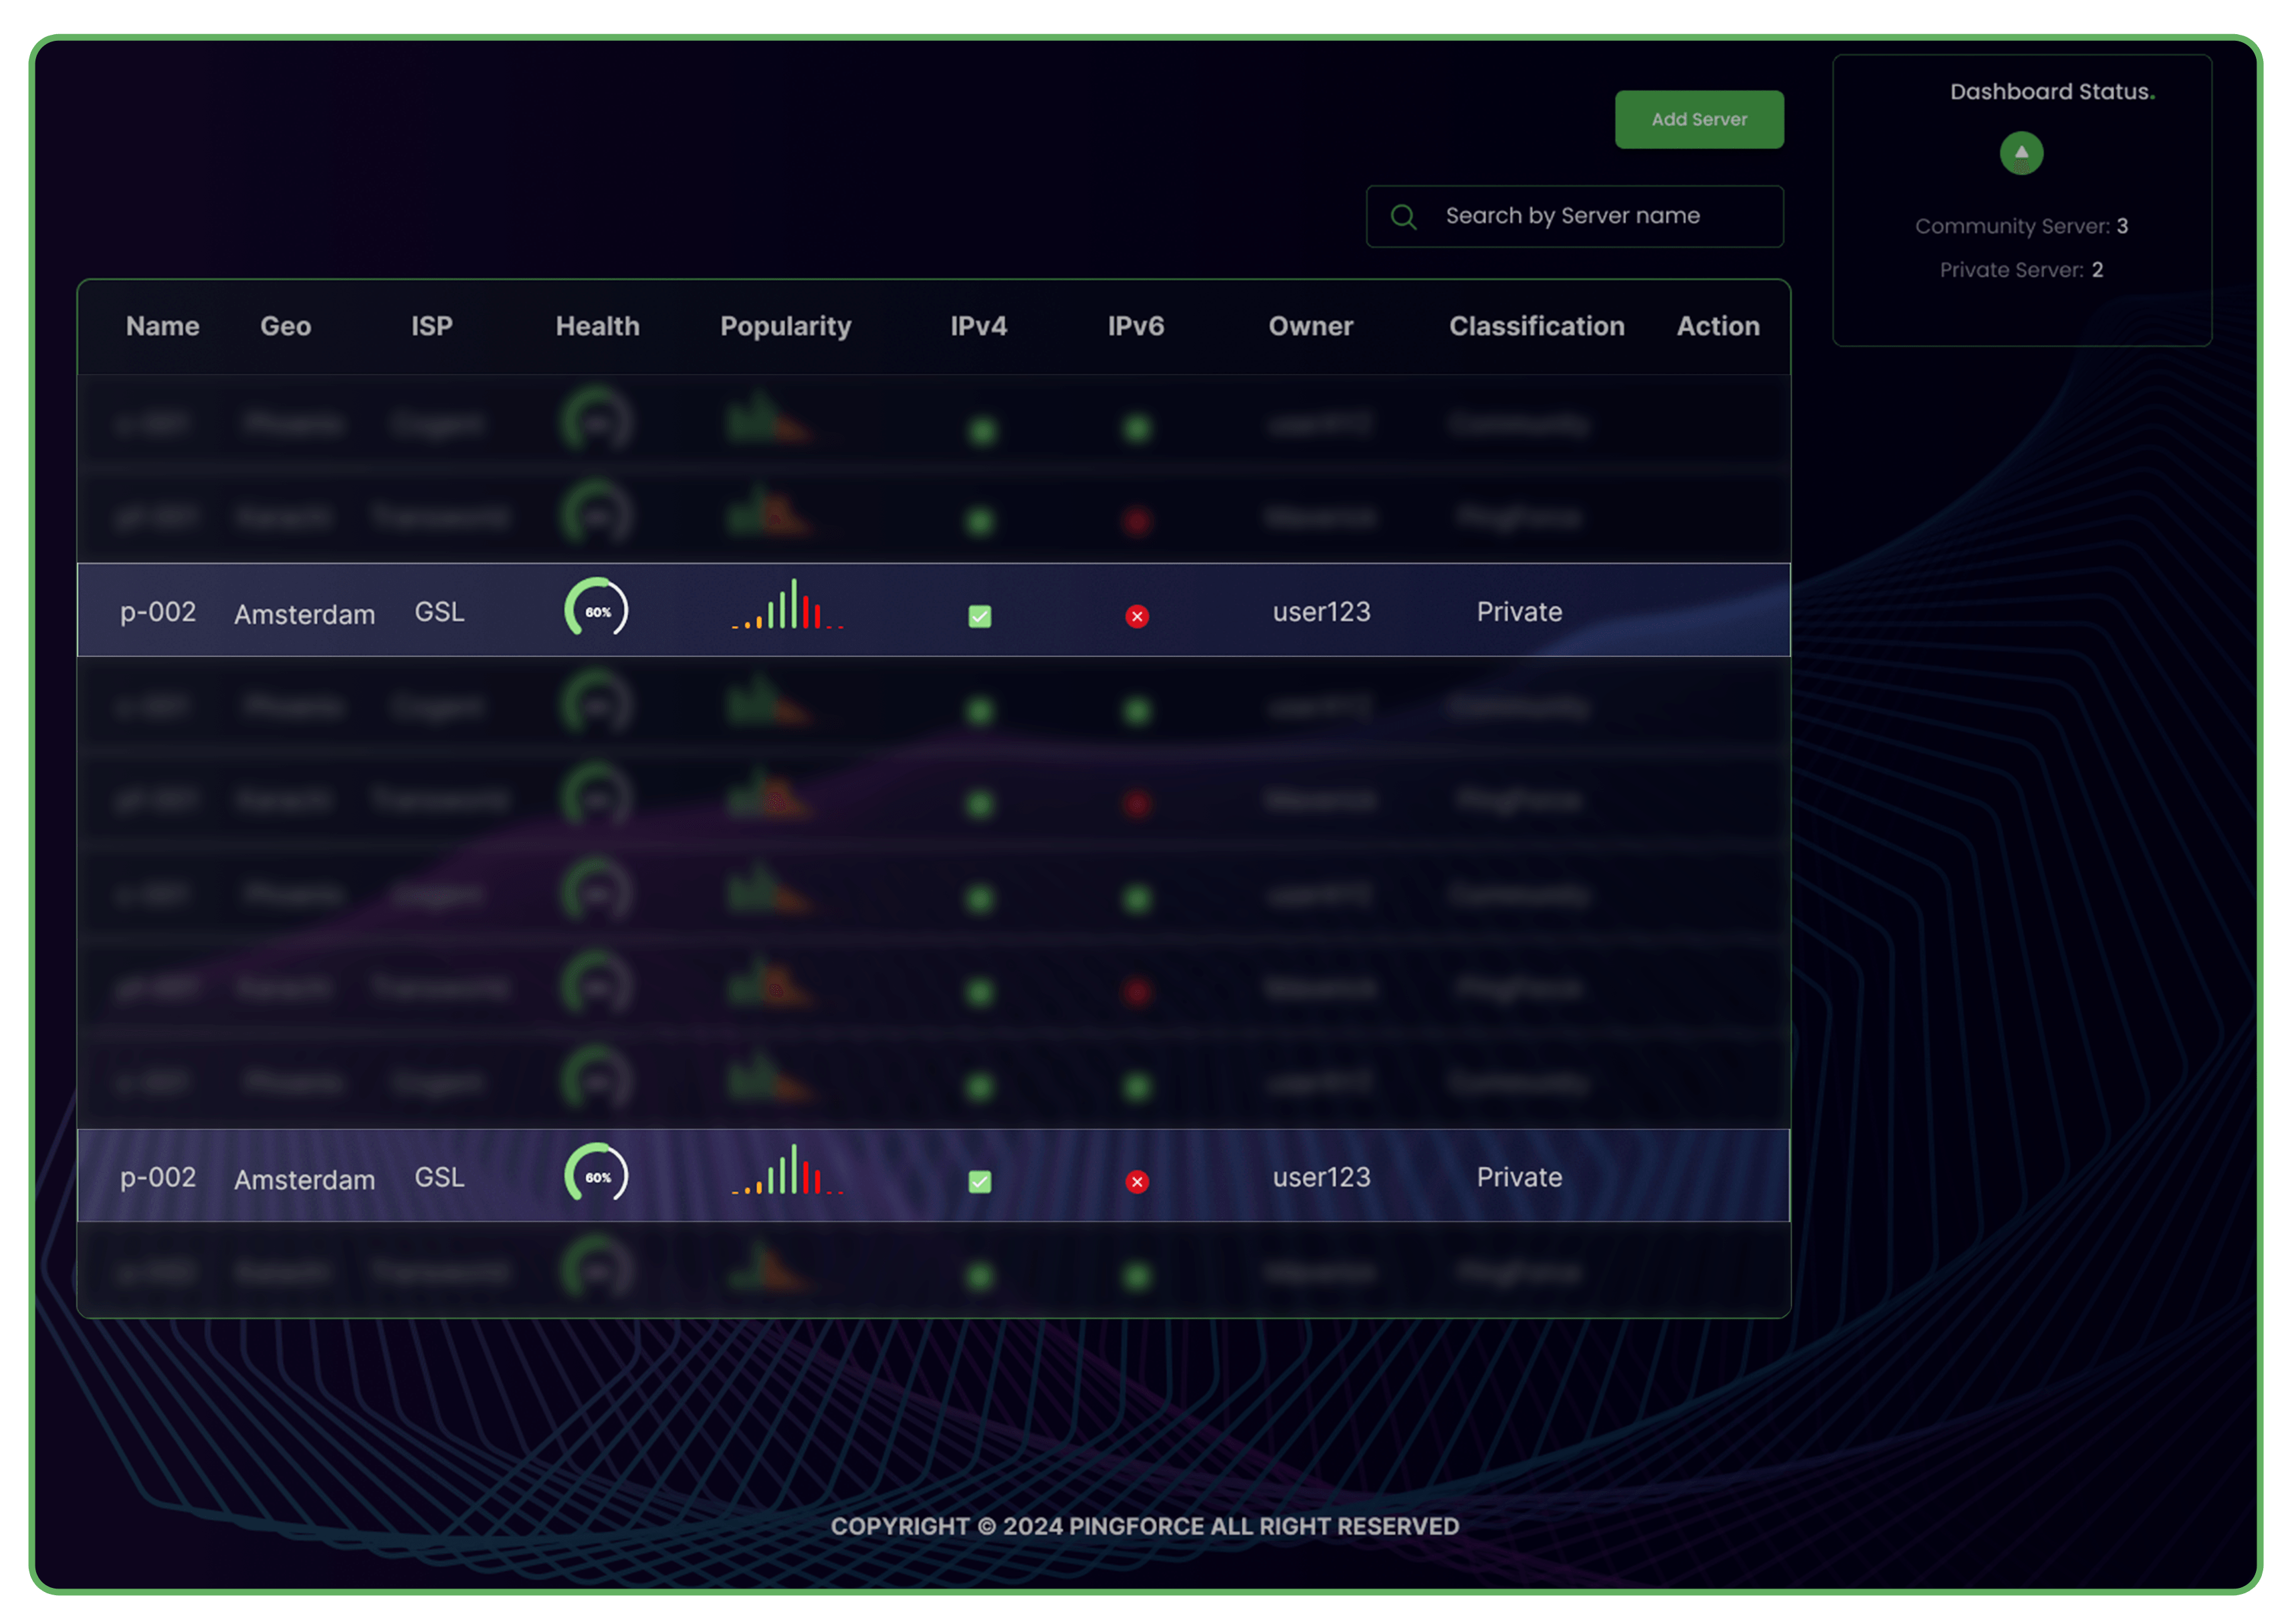This screenshot has width=2290, height=1624.
Task: Click the Private classification in the lower p-002 row
Action: (x=1518, y=1176)
